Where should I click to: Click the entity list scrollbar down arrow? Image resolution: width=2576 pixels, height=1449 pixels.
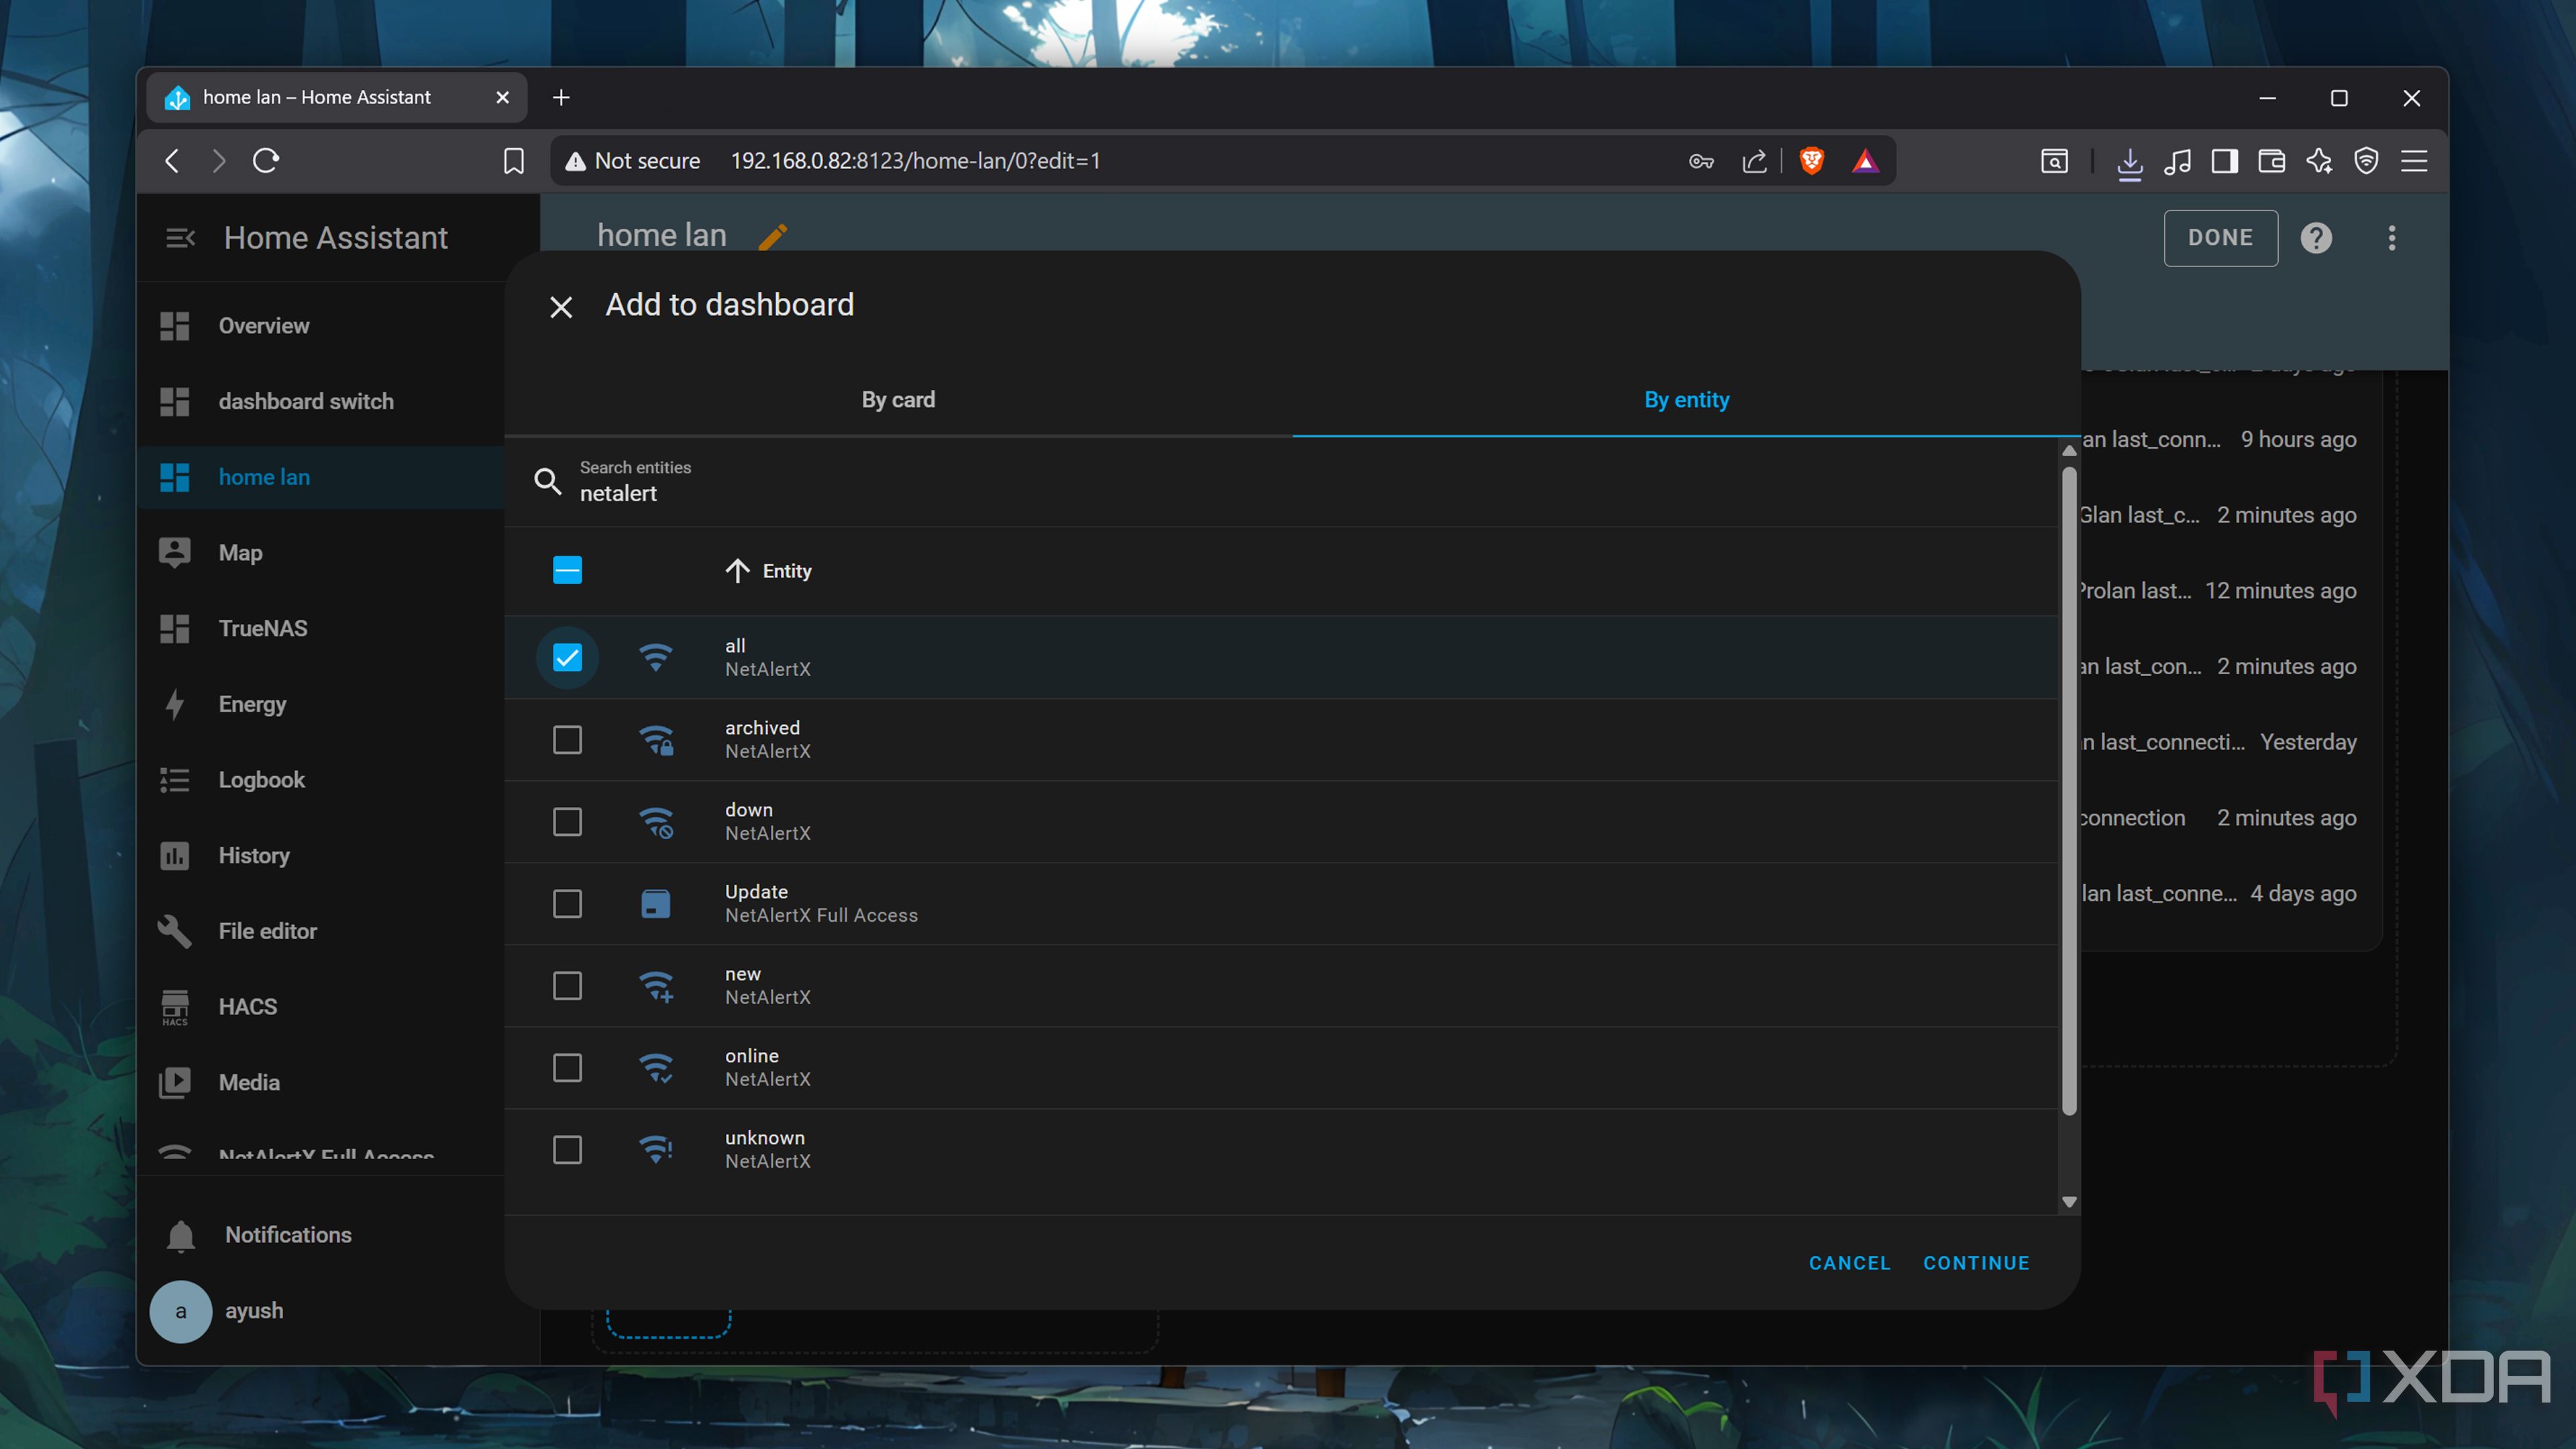(x=2069, y=1202)
